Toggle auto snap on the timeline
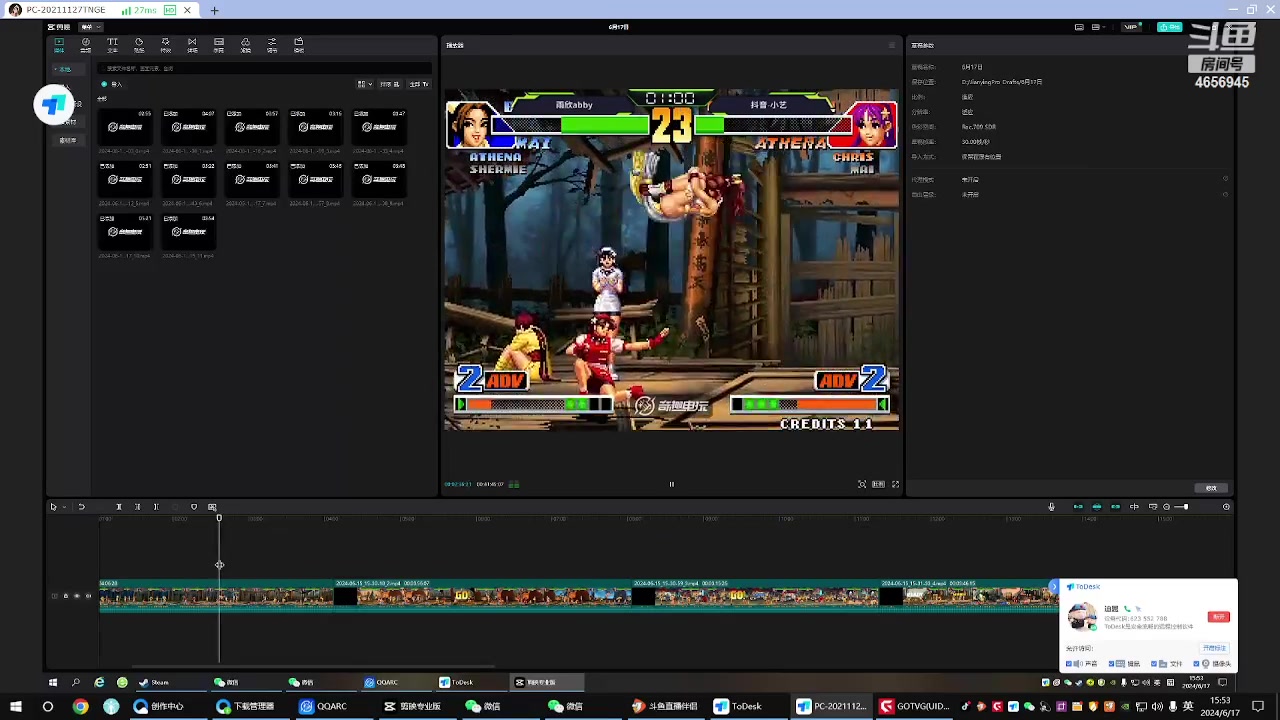This screenshot has width=1280, height=720. tap(1097, 507)
